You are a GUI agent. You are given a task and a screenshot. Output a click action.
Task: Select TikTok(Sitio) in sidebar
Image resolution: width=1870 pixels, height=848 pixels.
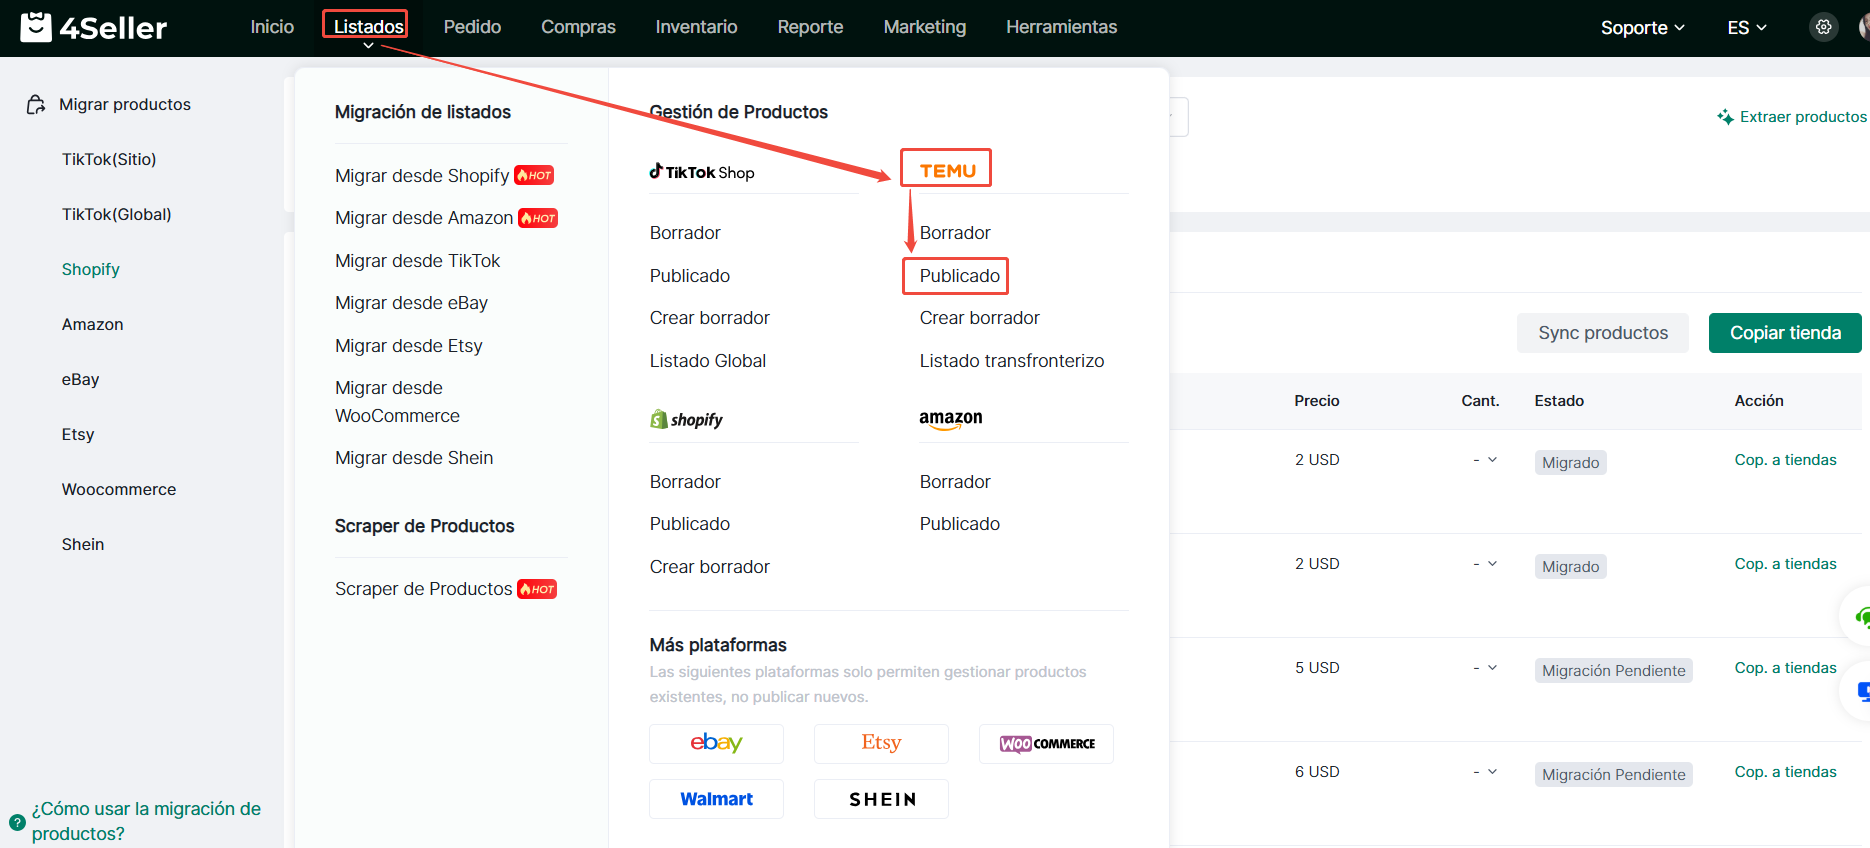(109, 159)
